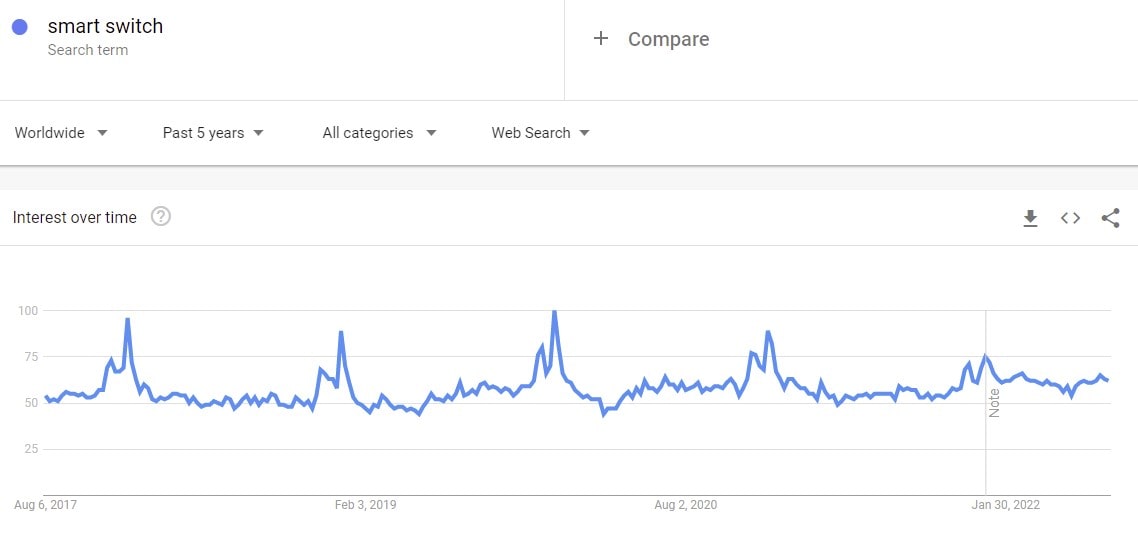Click the download CSV icon
The width and height of the screenshot is (1138, 534).
click(x=1030, y=218)
